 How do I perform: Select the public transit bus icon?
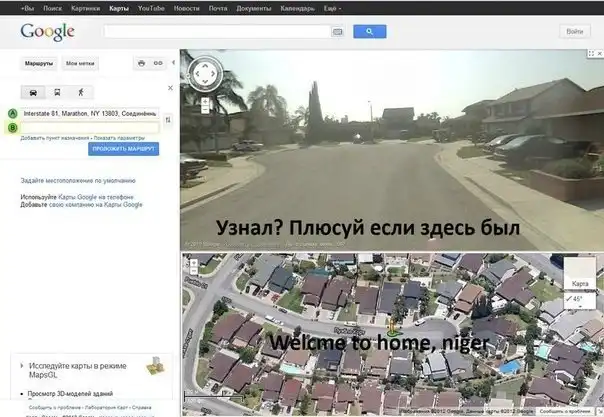point(58,92)
